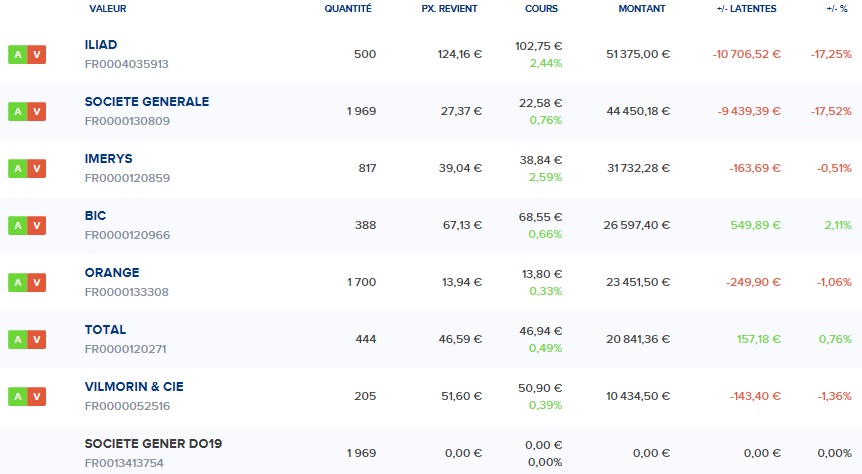
Task: Click ILIAD daily change 2,44%
Action: coord(546,63)
